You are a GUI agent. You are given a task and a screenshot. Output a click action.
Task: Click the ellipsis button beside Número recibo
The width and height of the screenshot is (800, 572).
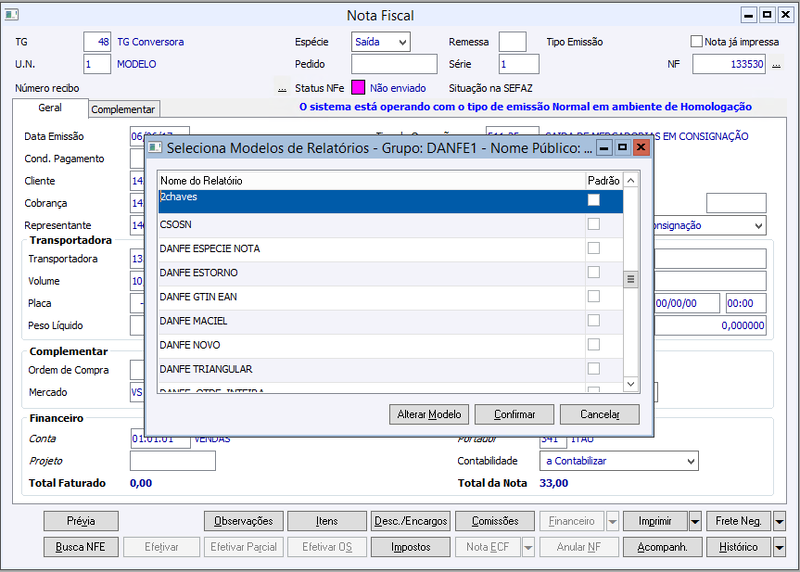point(282,88)
